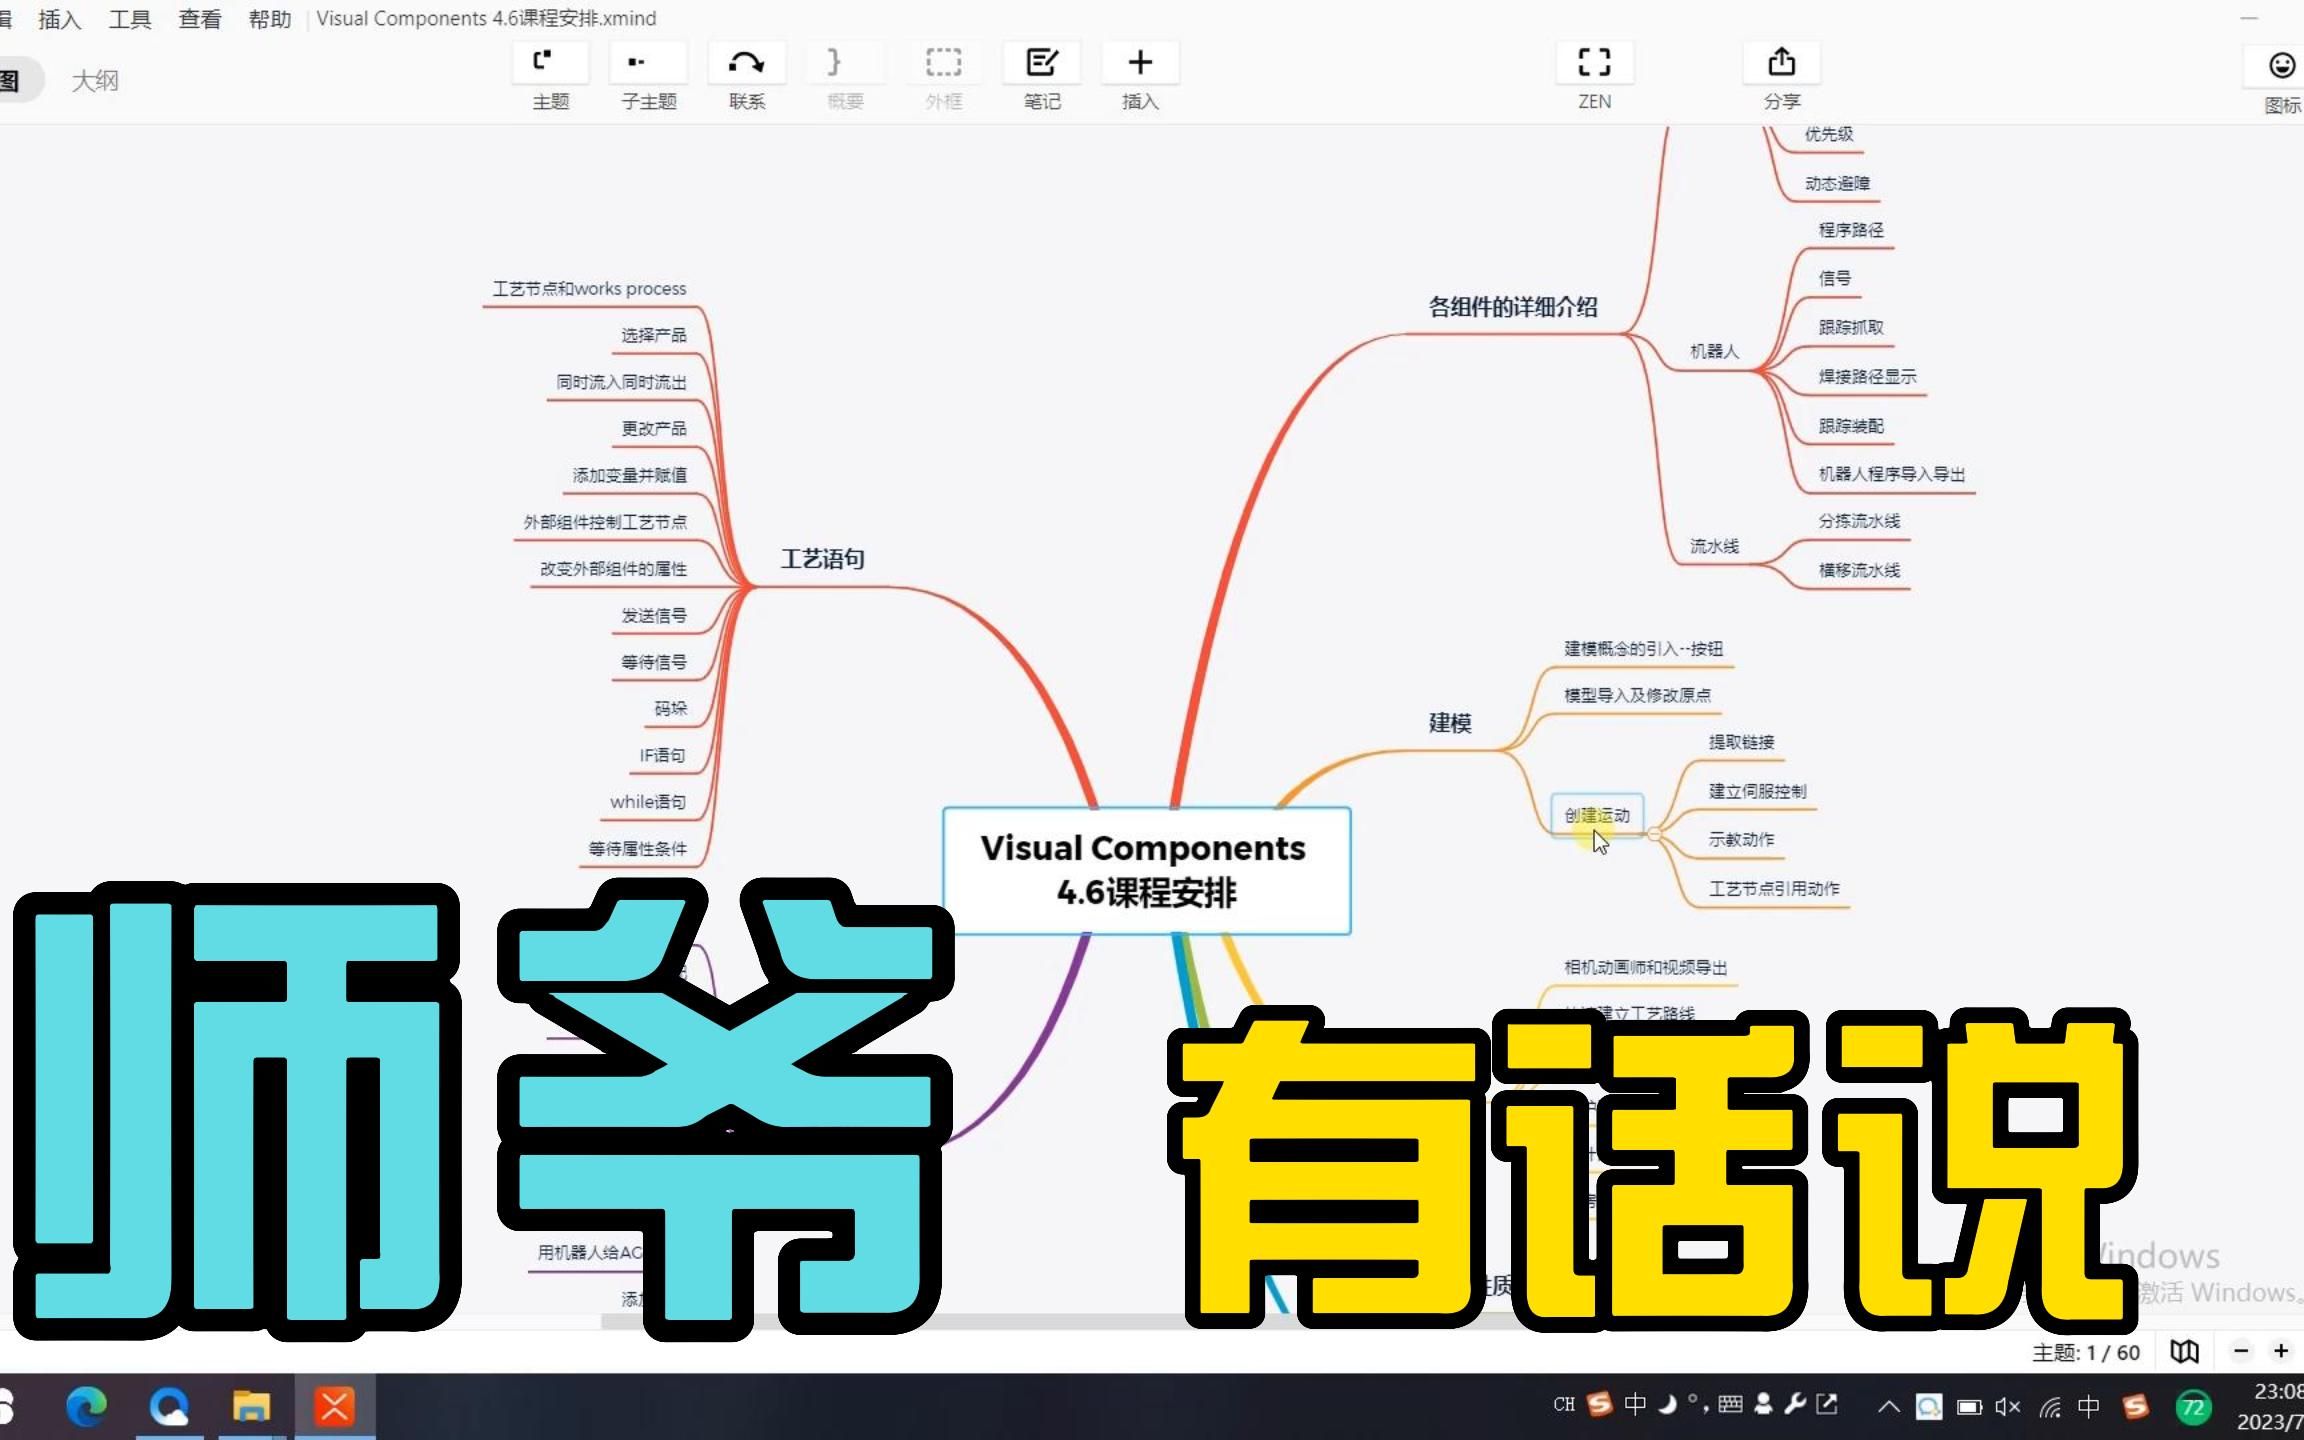Click the while语句 subtopic
This screenshot has height=1440, width=2304.
click(648, 802)
